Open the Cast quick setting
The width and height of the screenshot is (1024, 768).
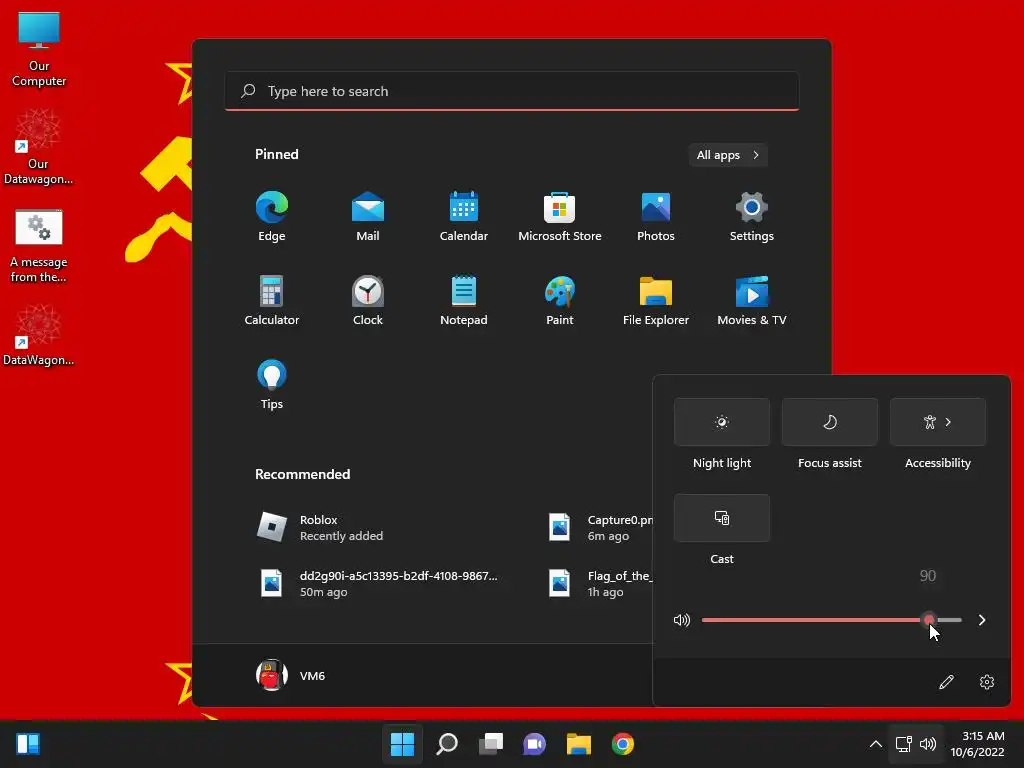tap(722, 518)
